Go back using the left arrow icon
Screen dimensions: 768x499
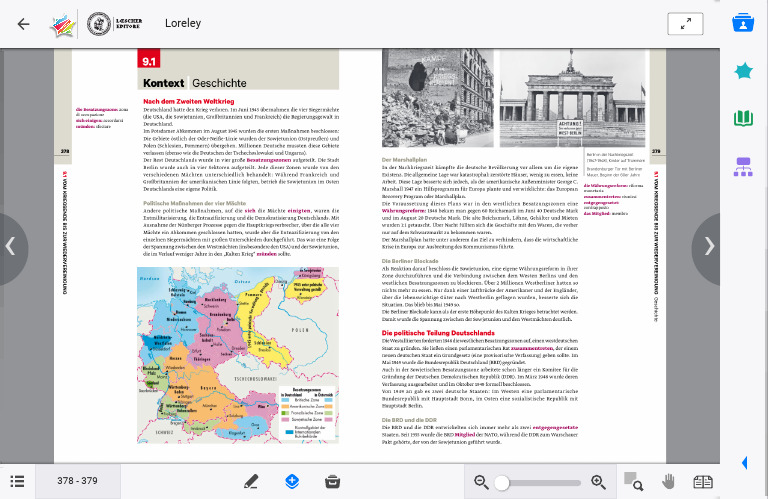point(24,24)
